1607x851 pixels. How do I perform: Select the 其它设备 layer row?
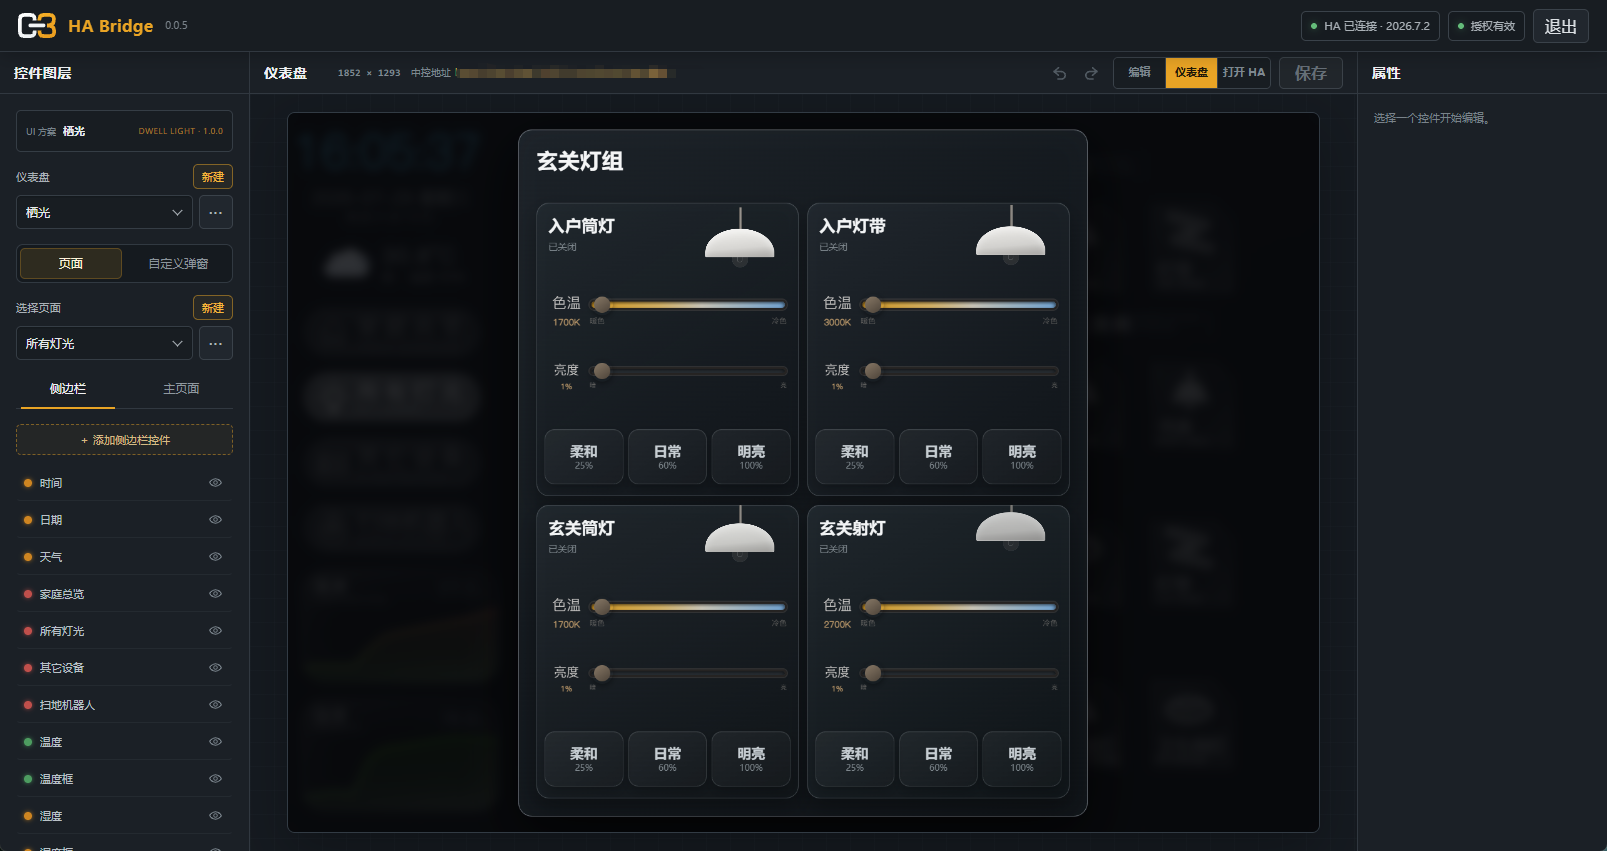(124, 668)
